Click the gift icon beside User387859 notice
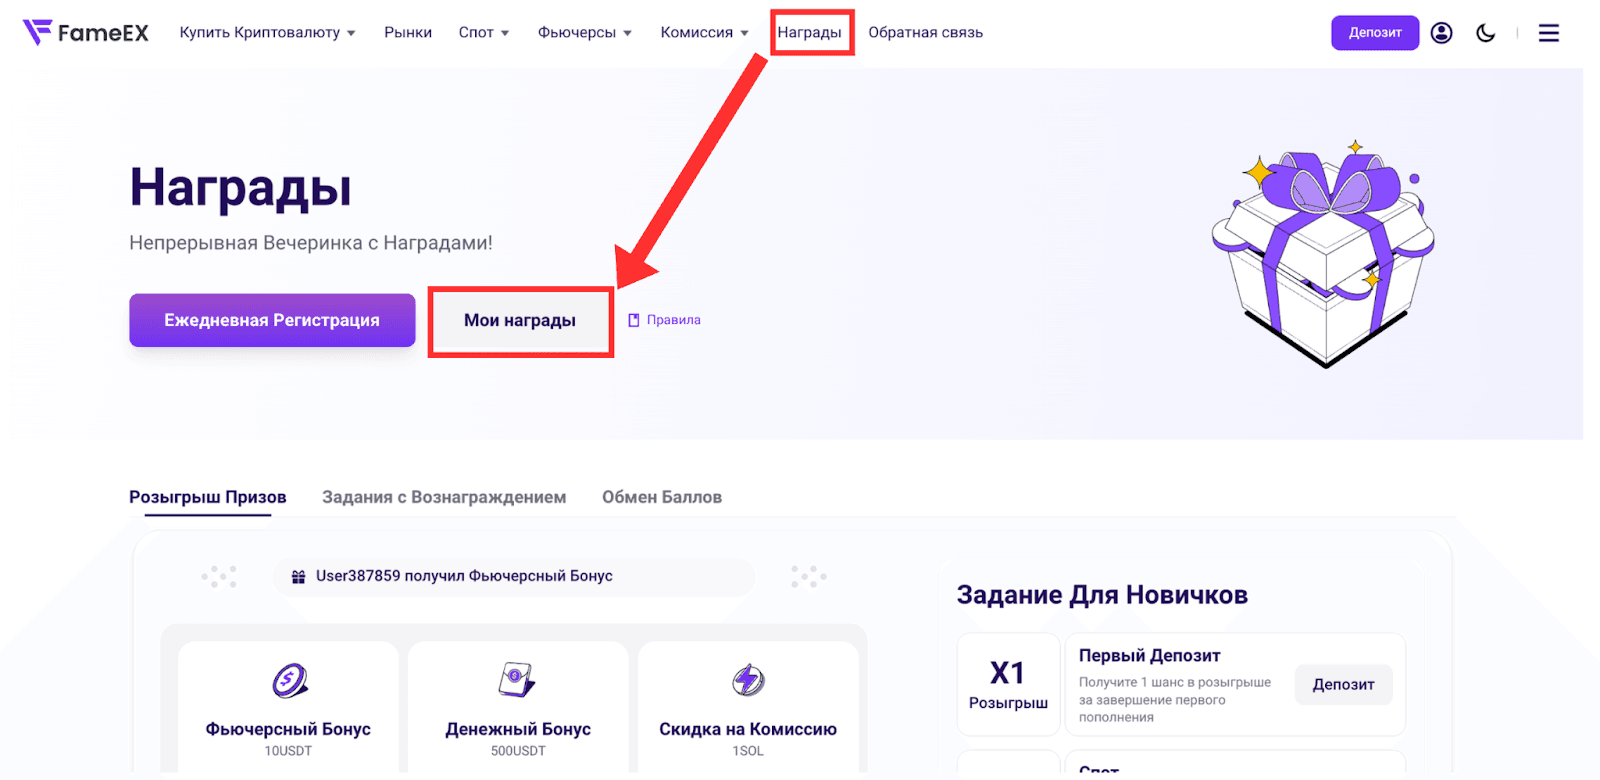 point(298,577)
